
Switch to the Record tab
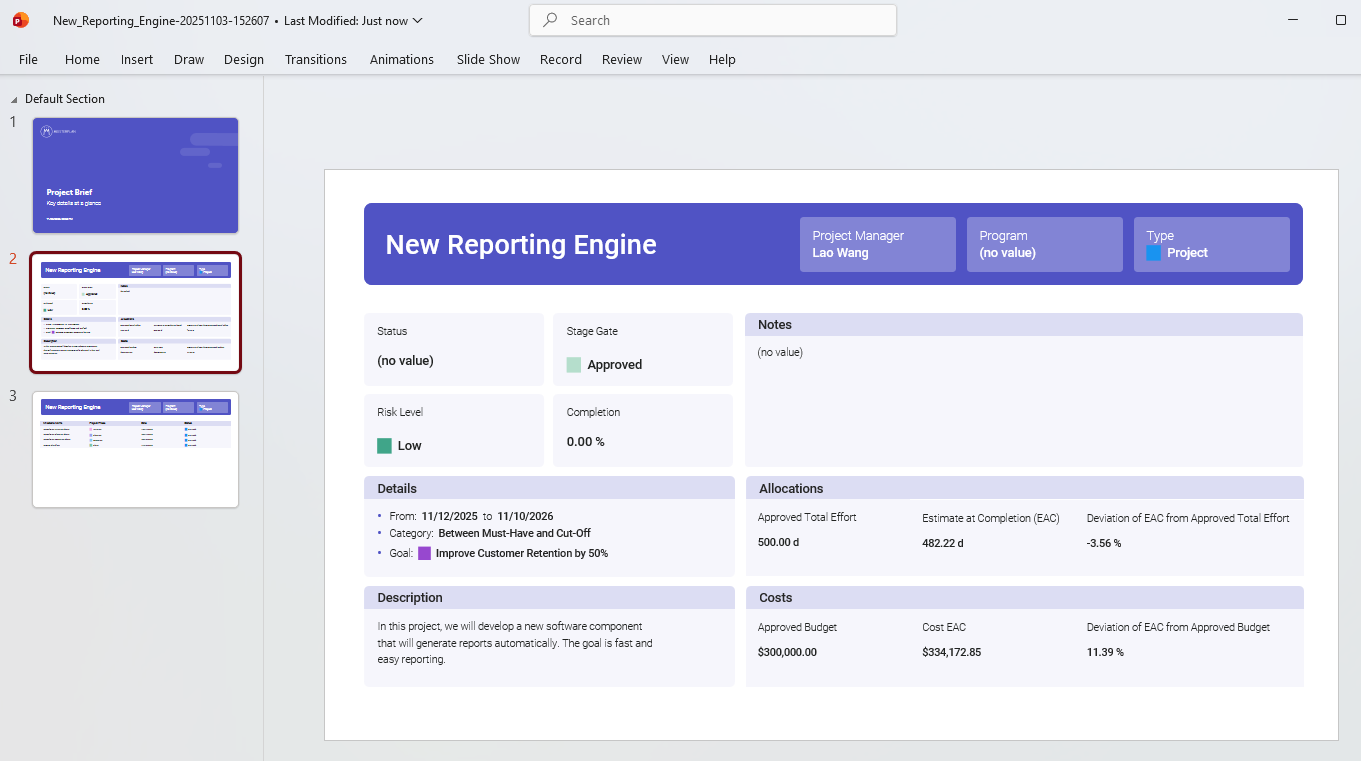click(560, 59)
